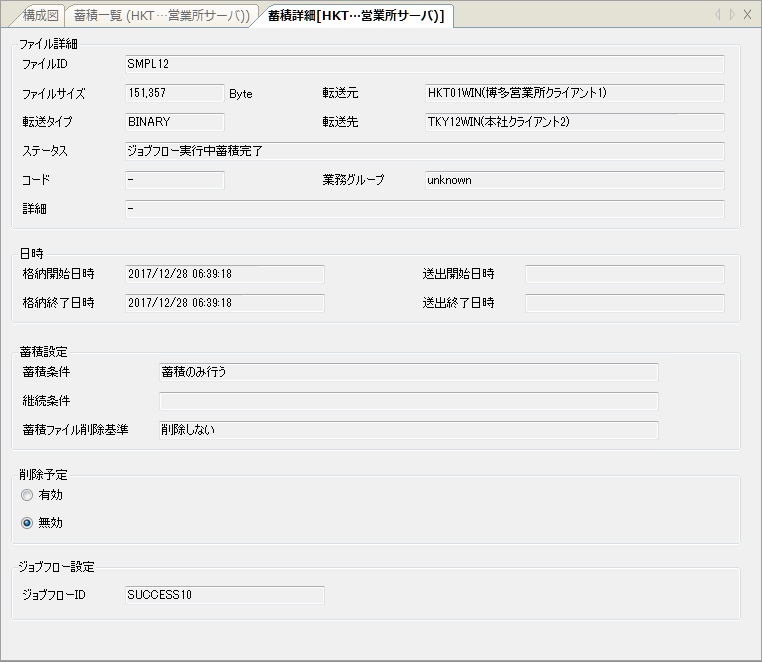The width and height of the screenshot is (762, 662).
Task: Open the 蓄積一覧 tab
Action: click(x=162, y=16)
